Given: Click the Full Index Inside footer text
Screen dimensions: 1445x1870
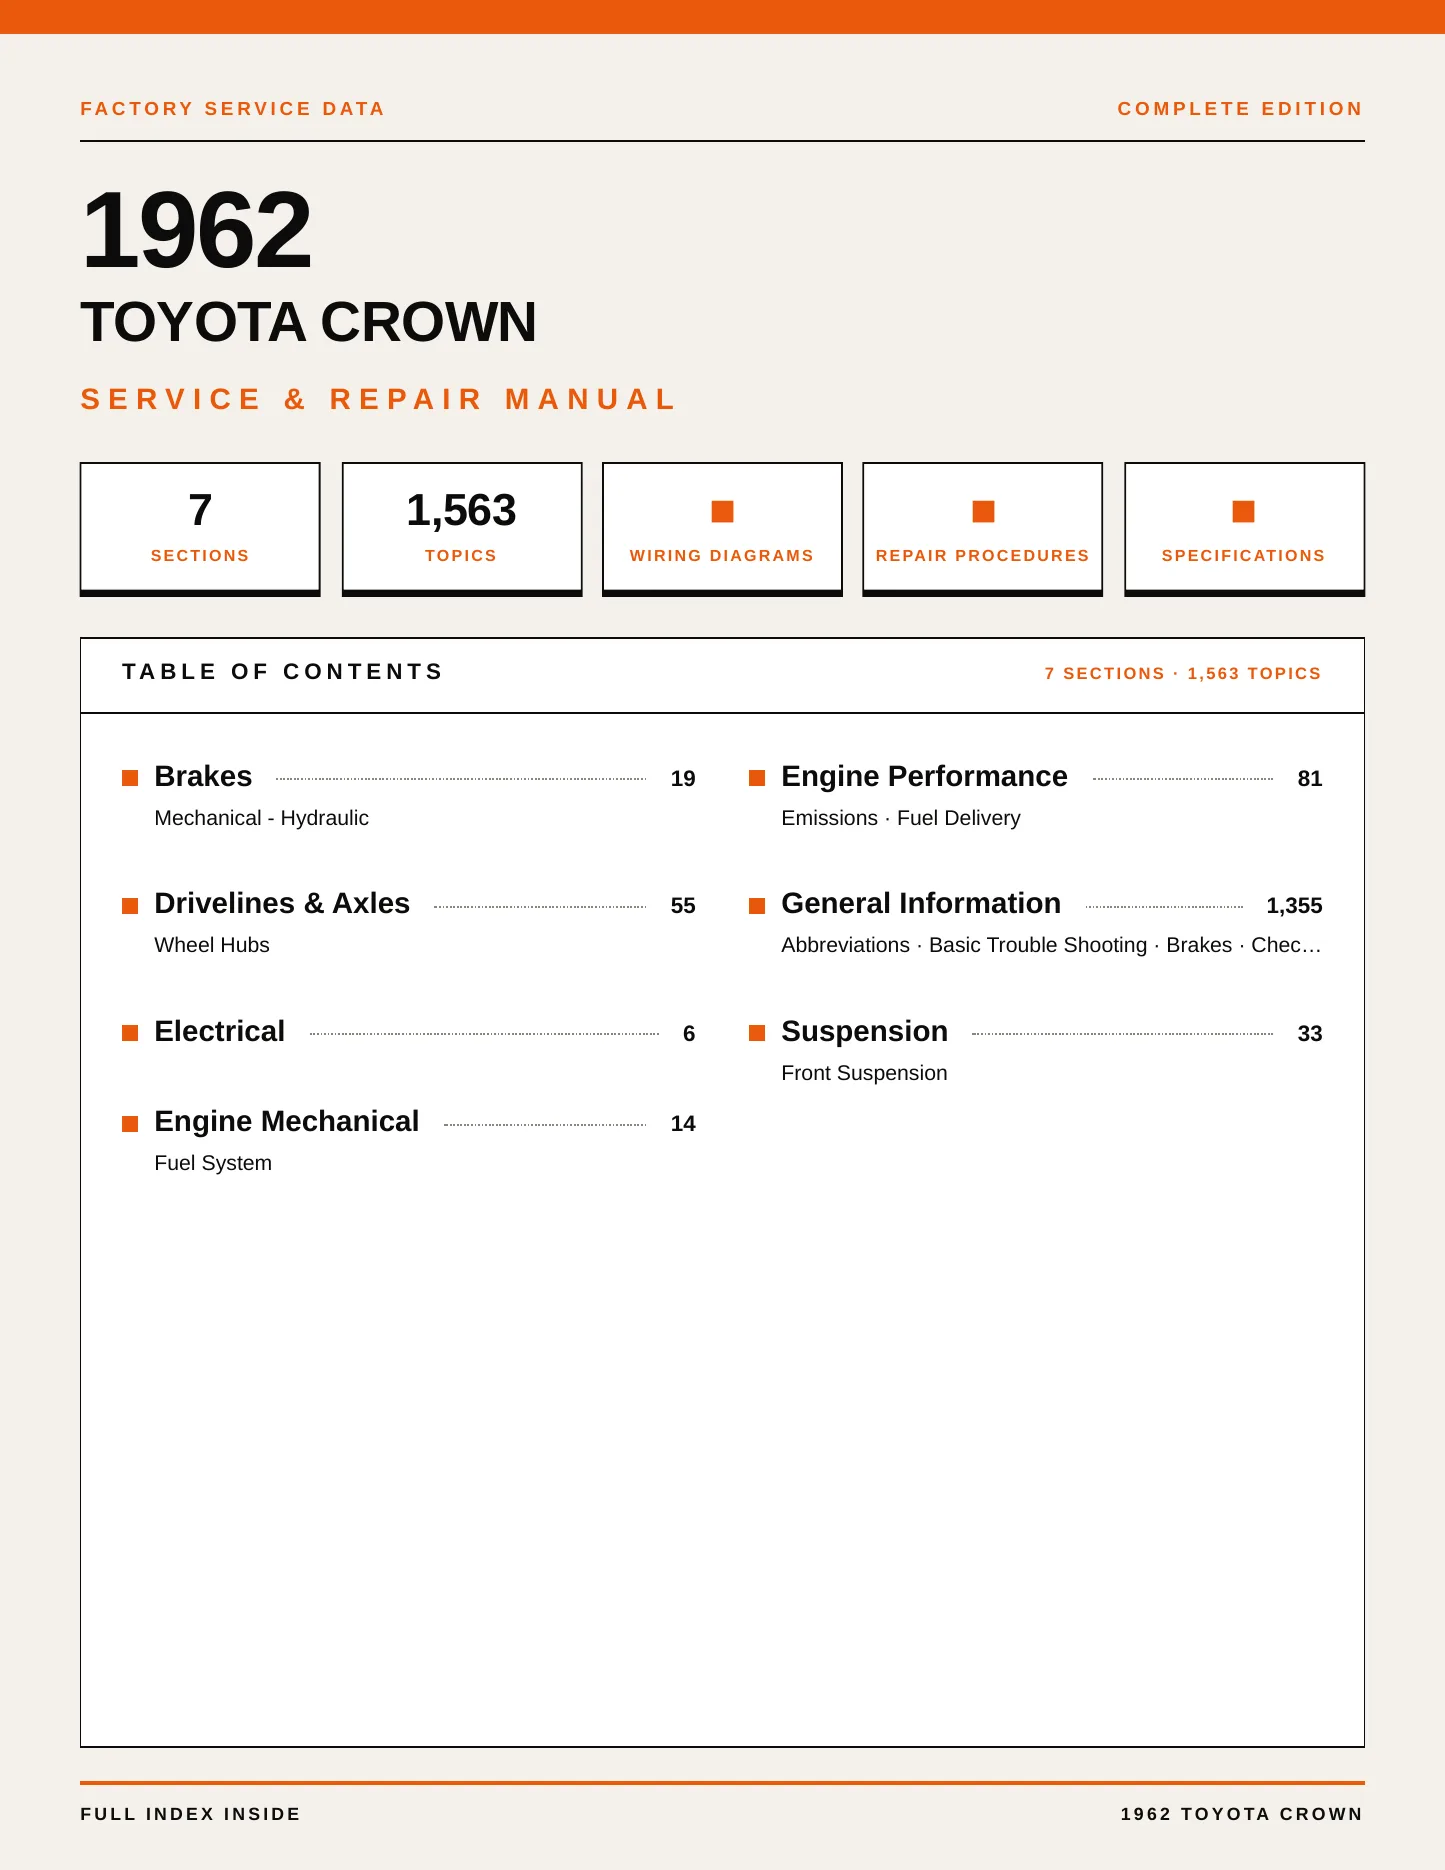Looking at the screenshot, I should (190, 1814).
